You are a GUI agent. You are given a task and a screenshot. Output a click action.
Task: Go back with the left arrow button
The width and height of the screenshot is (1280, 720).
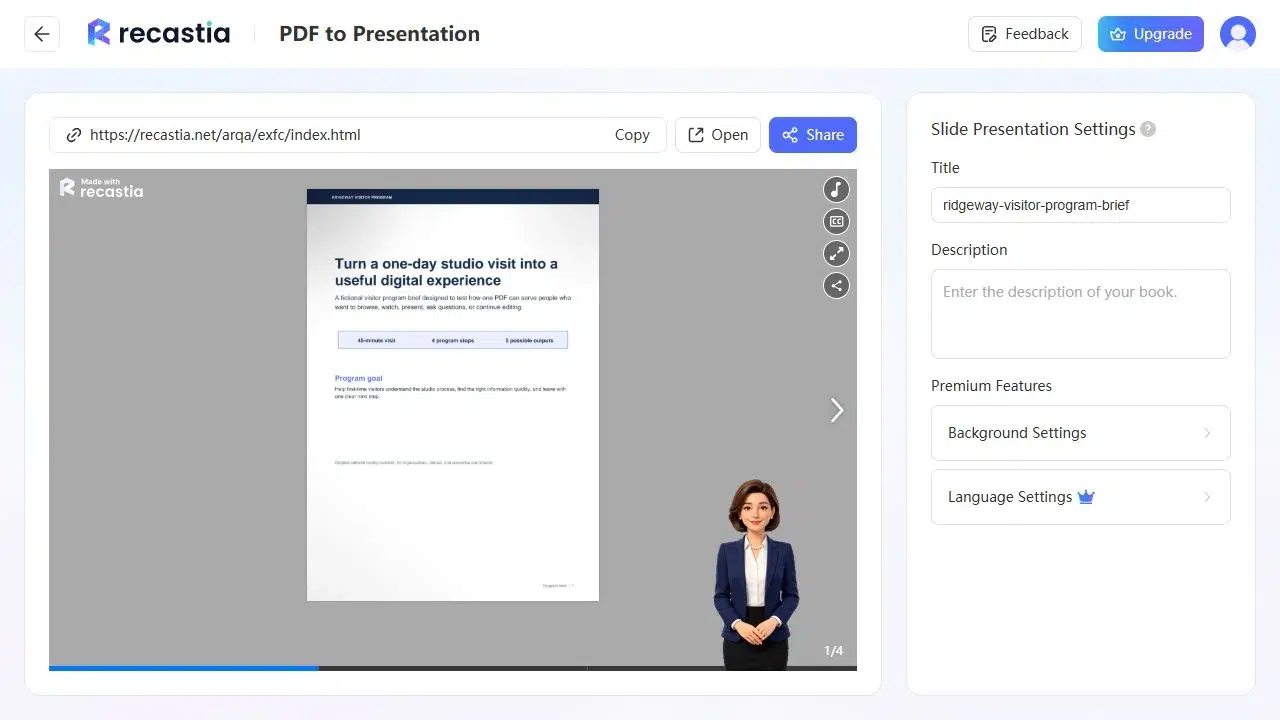coord(42,34)
